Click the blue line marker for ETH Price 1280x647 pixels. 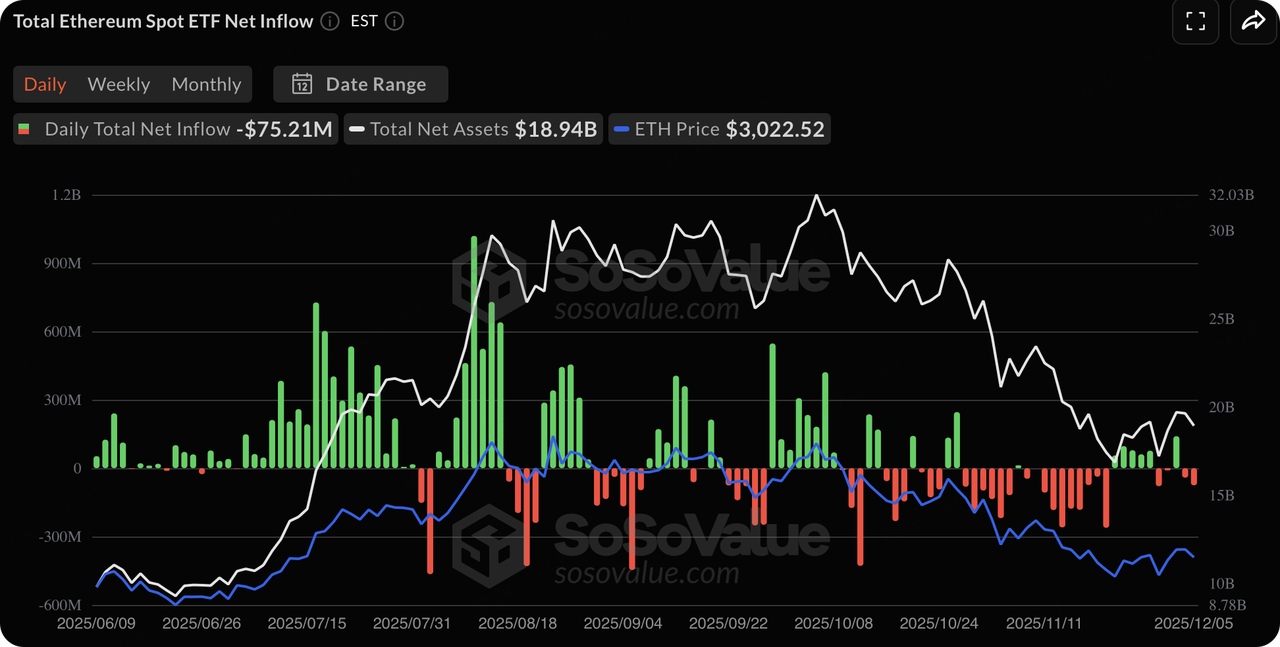(x=621, y=129)
